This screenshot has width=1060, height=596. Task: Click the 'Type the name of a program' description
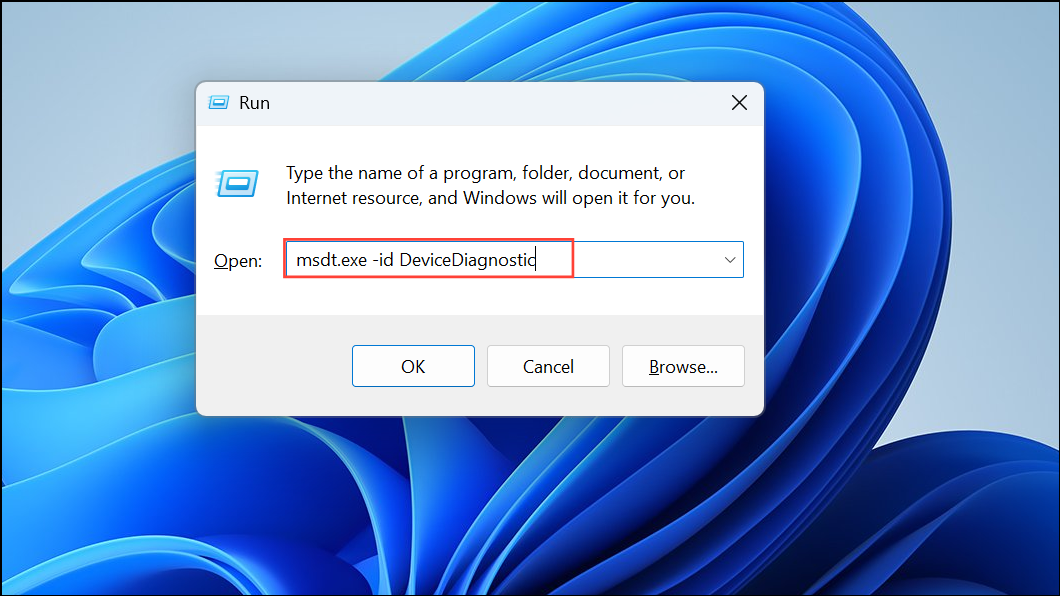[x=490, y=185]
